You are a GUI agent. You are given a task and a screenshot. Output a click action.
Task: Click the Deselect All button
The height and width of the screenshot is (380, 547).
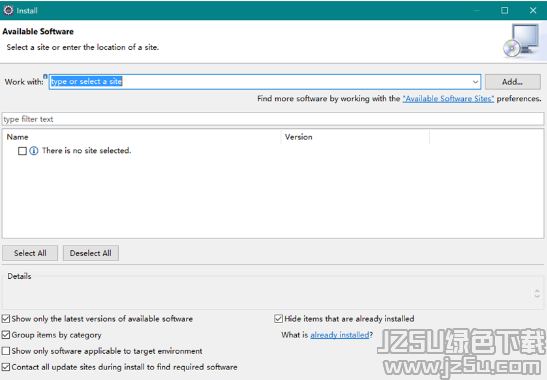[91, 253]
